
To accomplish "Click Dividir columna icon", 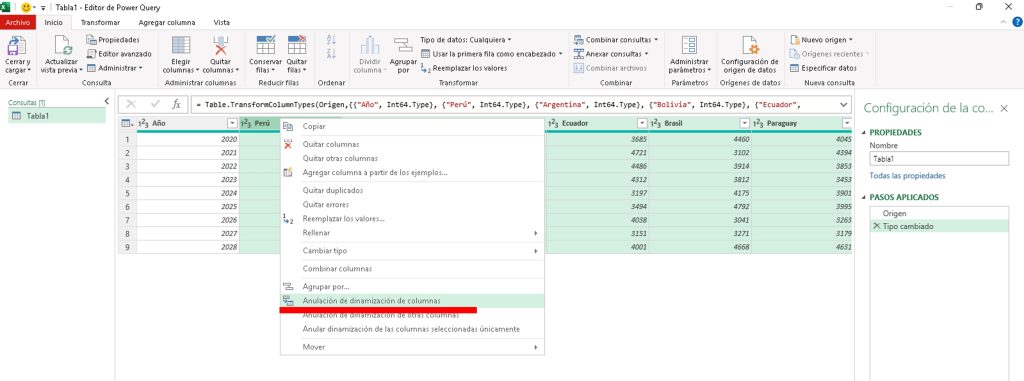I will pos(370,46).
